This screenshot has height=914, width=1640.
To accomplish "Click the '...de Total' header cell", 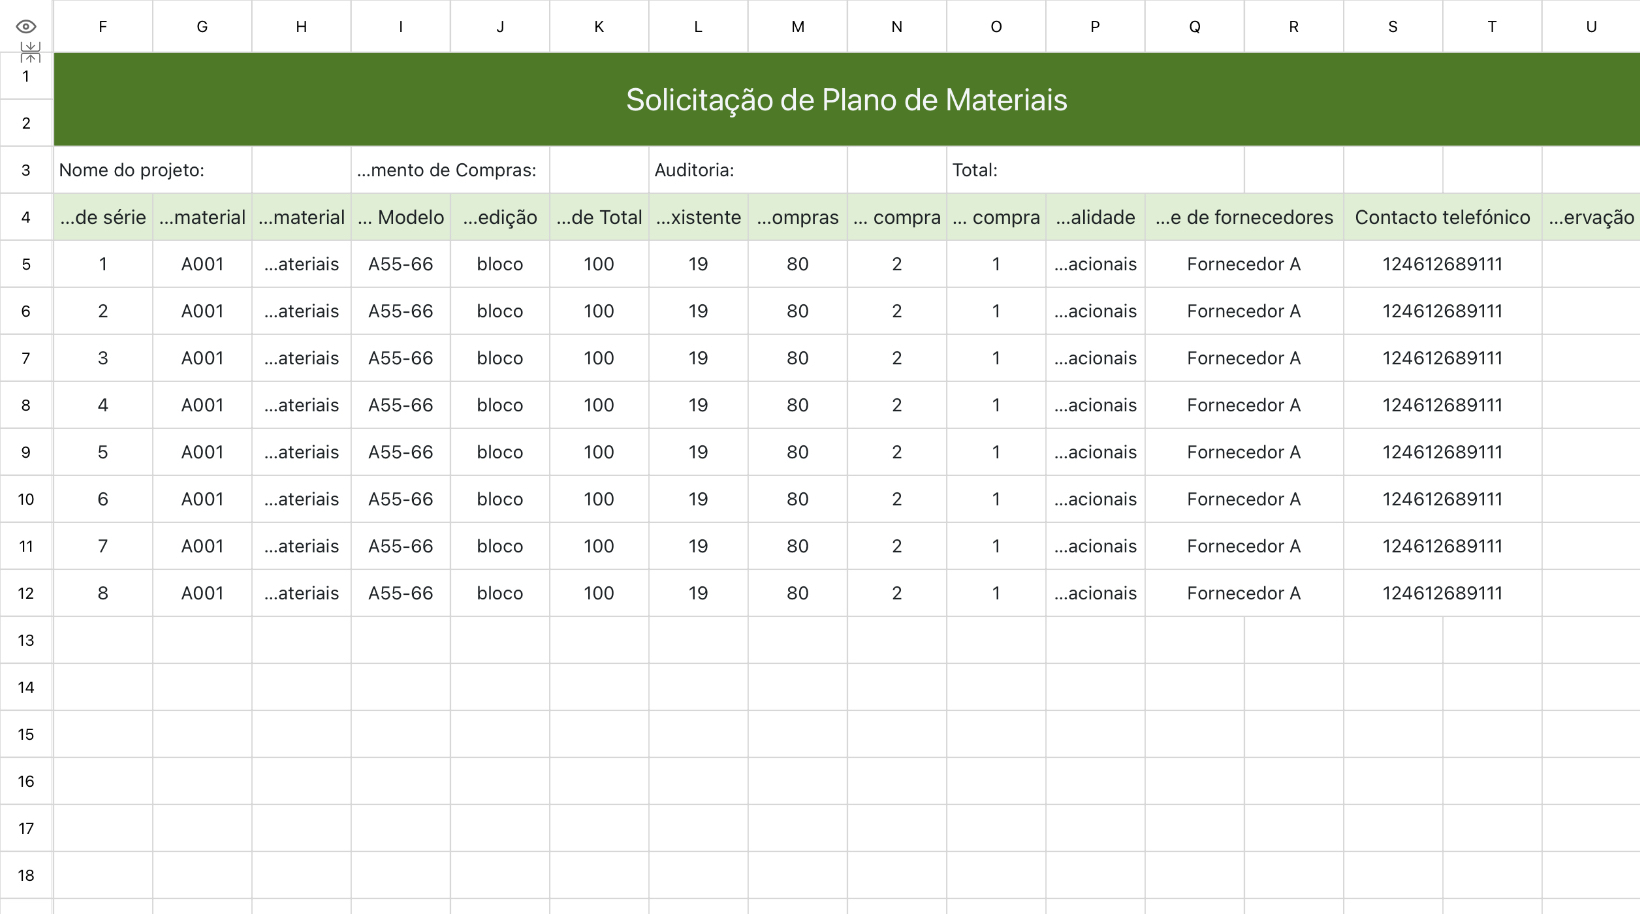I will pyautogui.click(x=599, y=217).
